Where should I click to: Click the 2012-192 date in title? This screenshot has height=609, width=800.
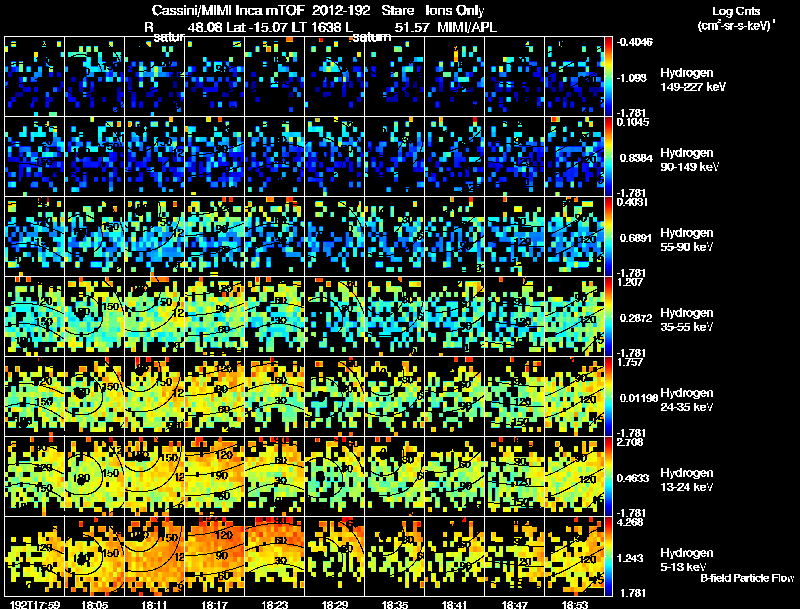point(342,10)
